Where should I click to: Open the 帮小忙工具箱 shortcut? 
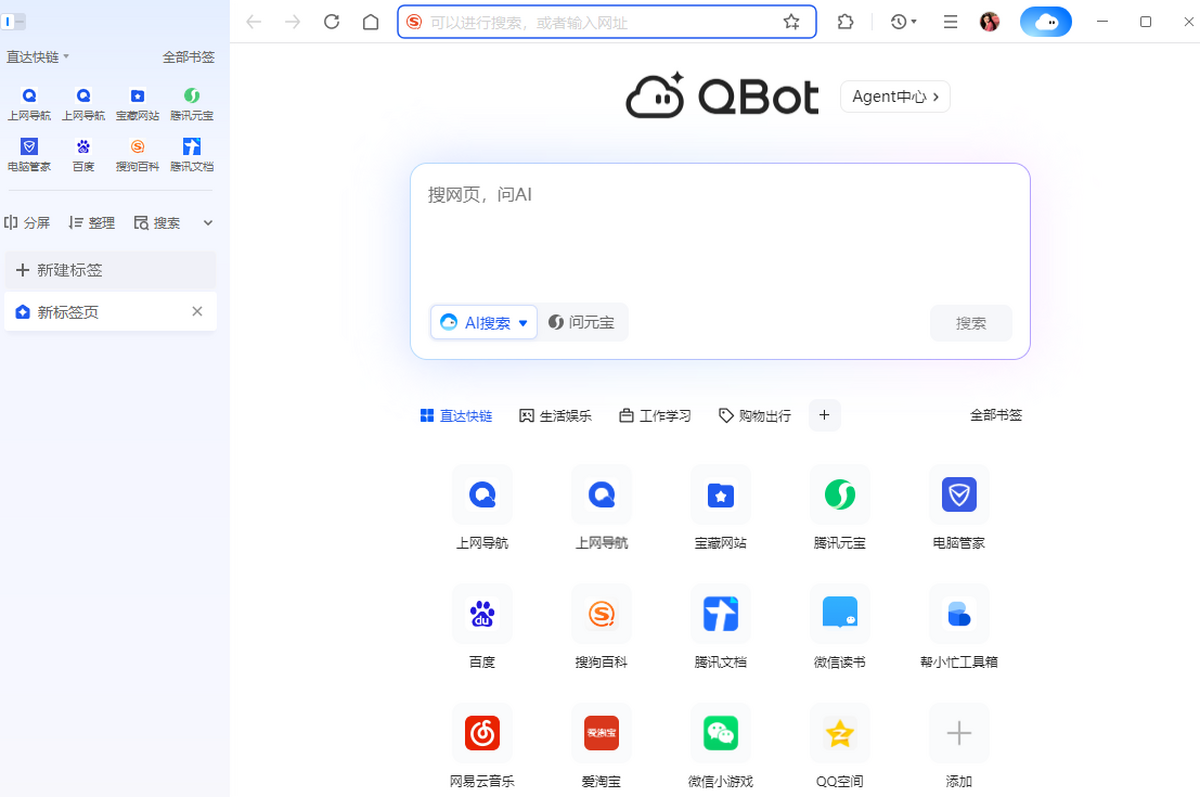(x=958, y=625)
